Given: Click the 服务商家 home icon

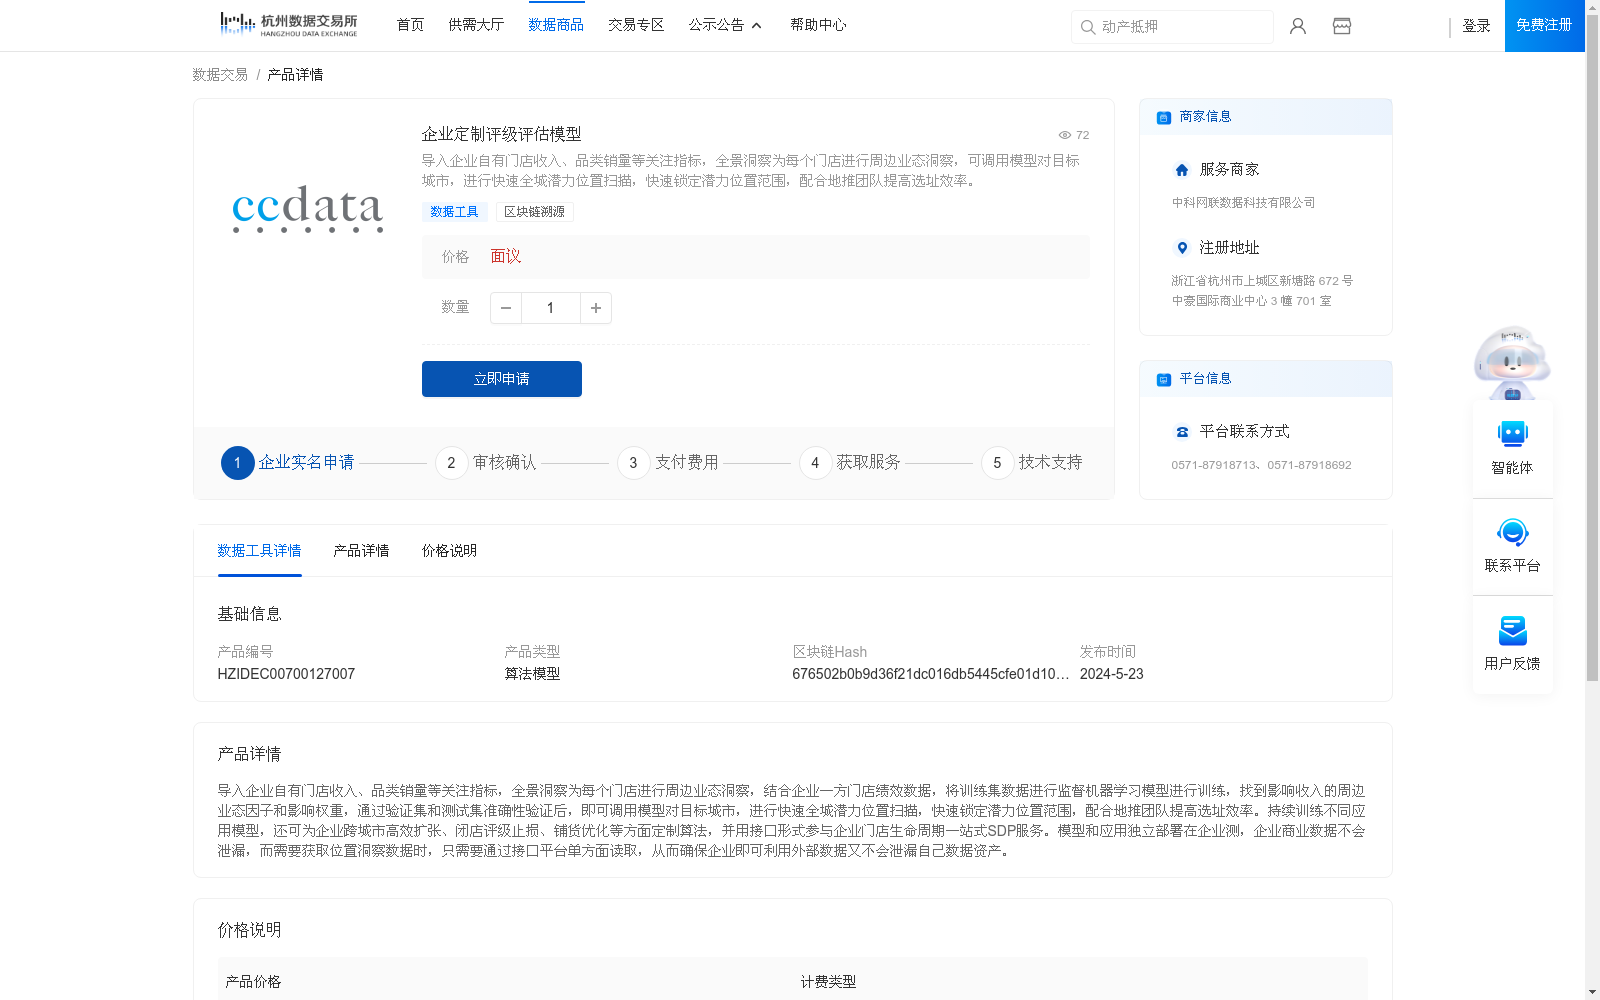Looking at the screenshot, I should [x=1182, y=170].
